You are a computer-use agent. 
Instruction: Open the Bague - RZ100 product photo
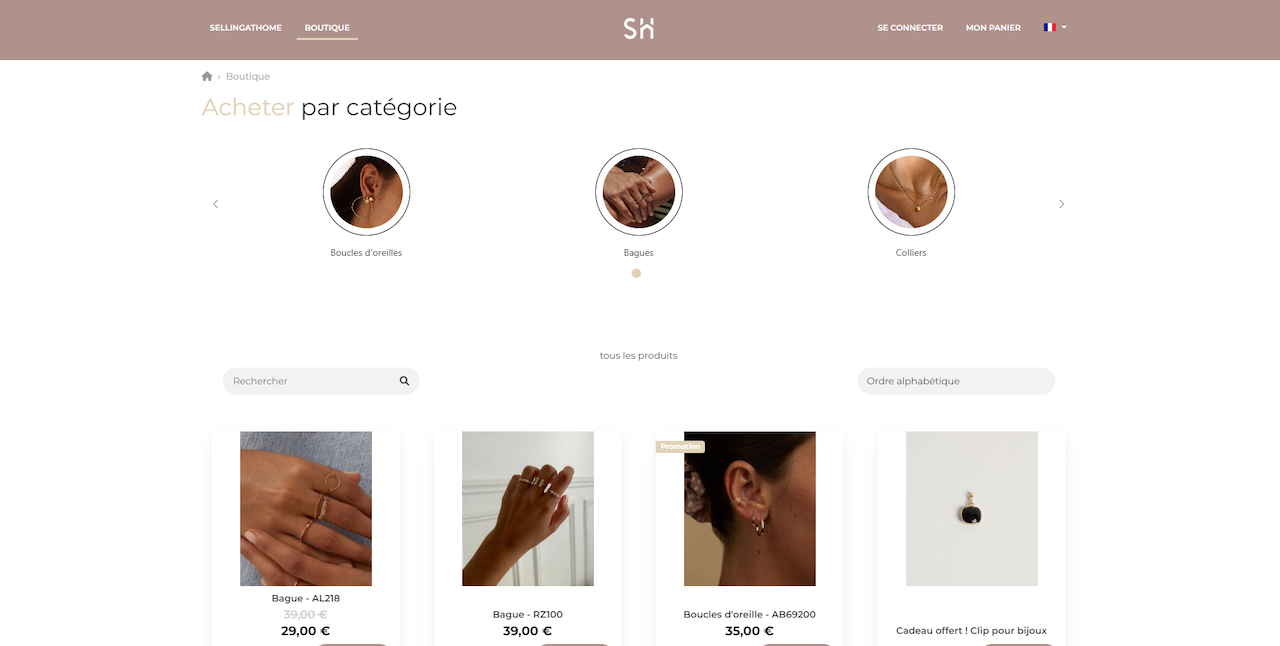click(x=528, y=509)
